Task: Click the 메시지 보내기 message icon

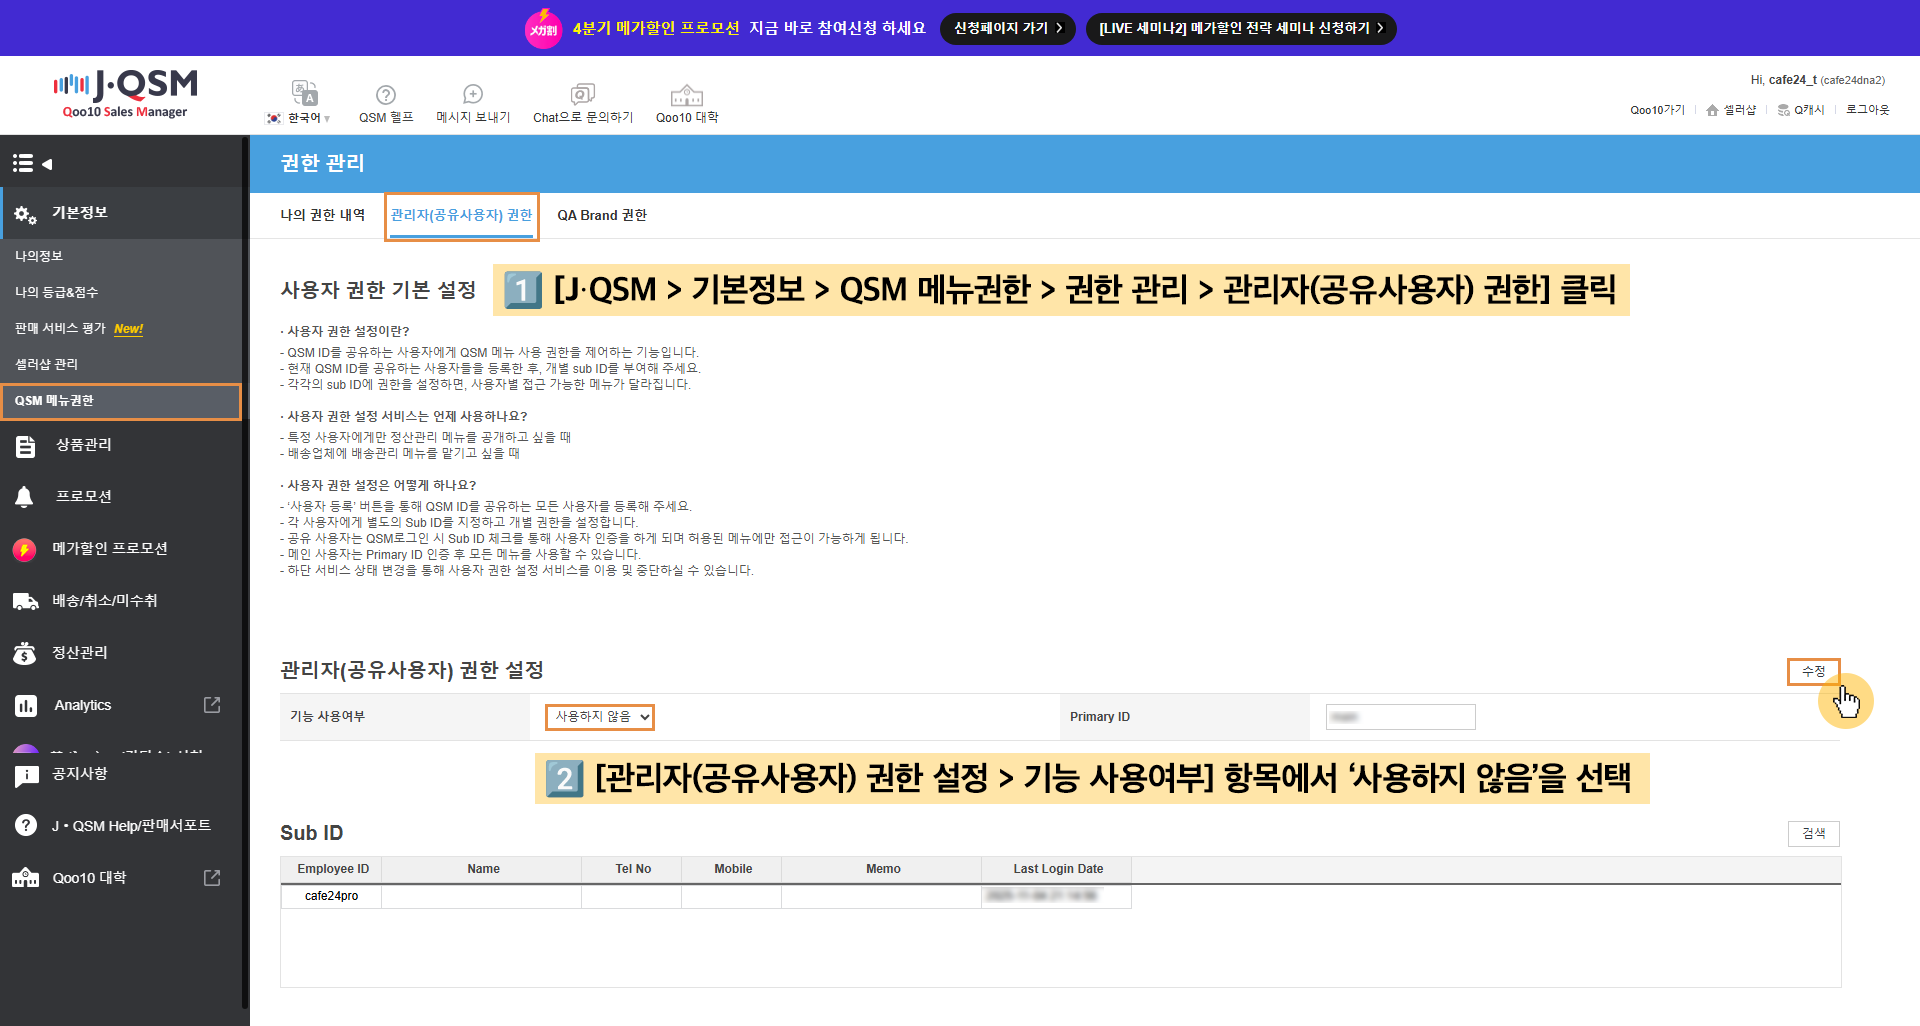Action: pos(473,94)
